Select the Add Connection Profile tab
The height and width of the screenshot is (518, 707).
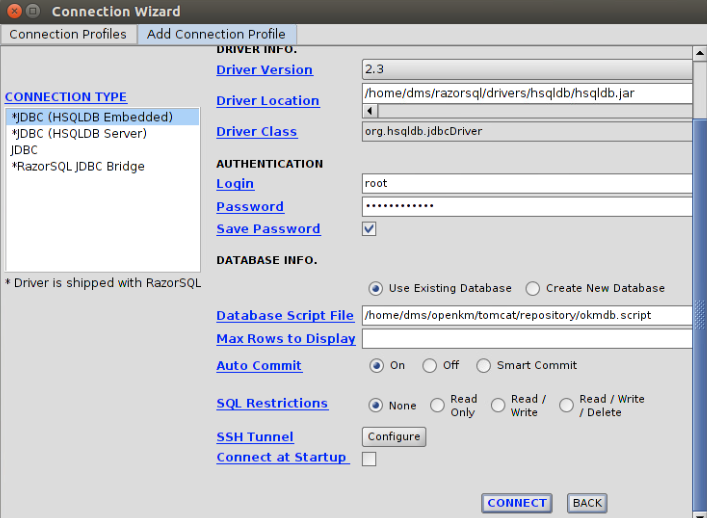216,34
